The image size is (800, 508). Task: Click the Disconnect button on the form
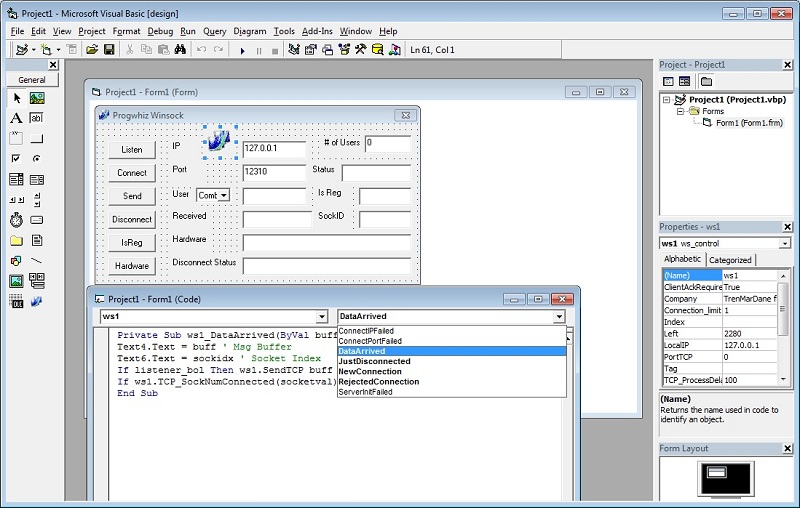coord(132,219)
